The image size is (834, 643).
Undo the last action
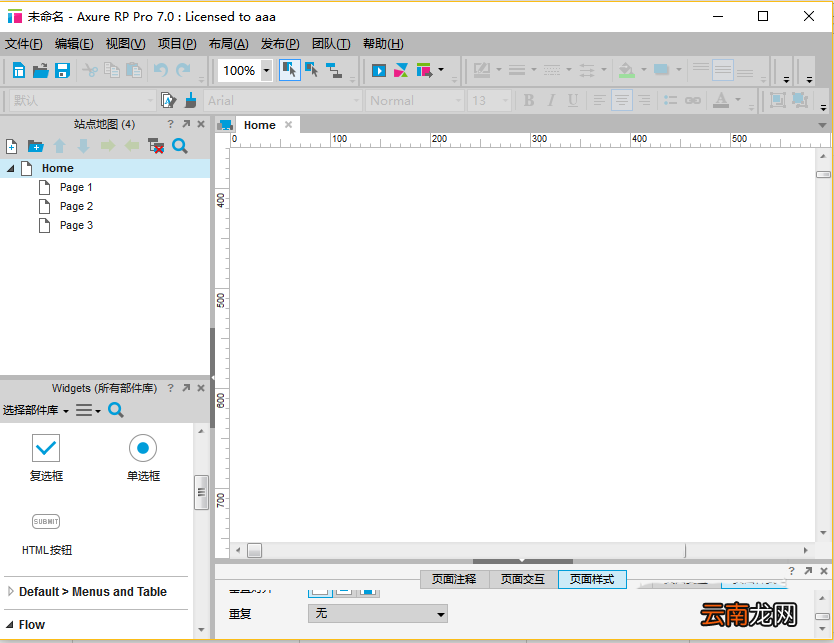[x=161, y=70]
